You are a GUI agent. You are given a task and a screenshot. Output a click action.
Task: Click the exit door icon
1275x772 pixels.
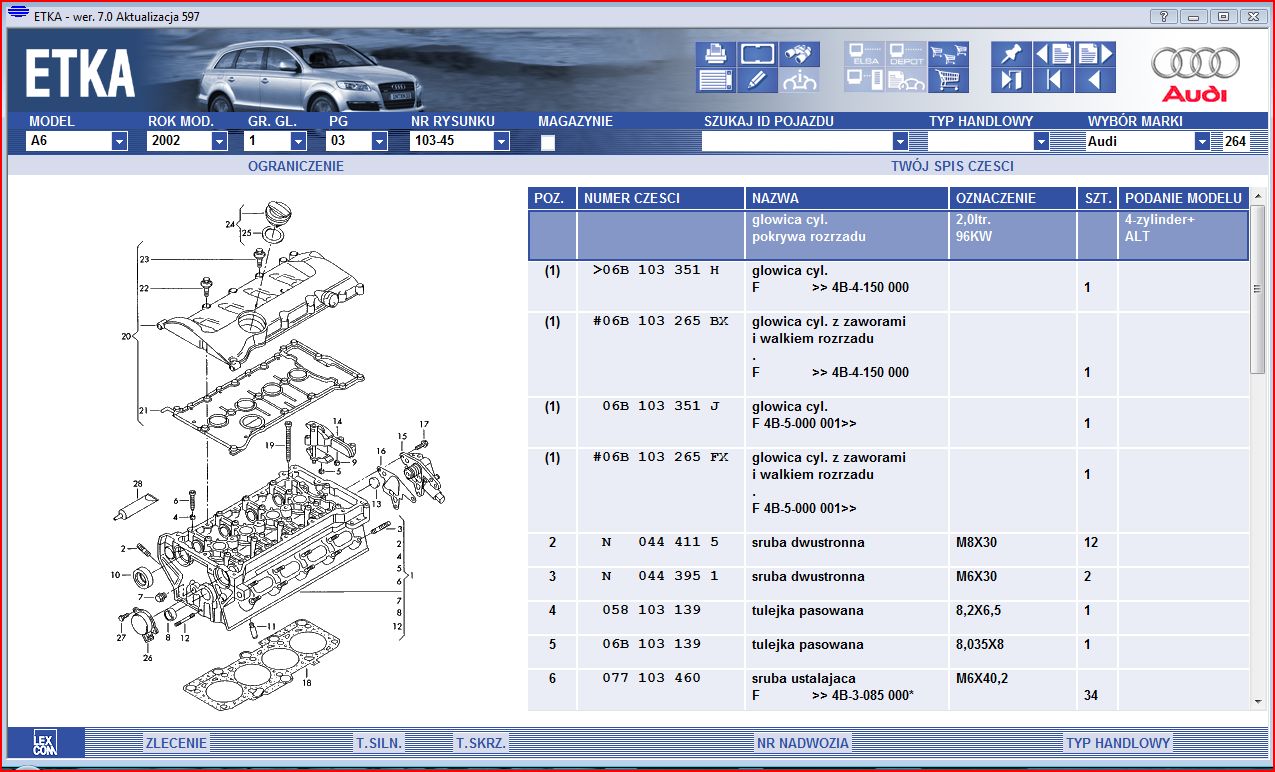point(1011,81)
